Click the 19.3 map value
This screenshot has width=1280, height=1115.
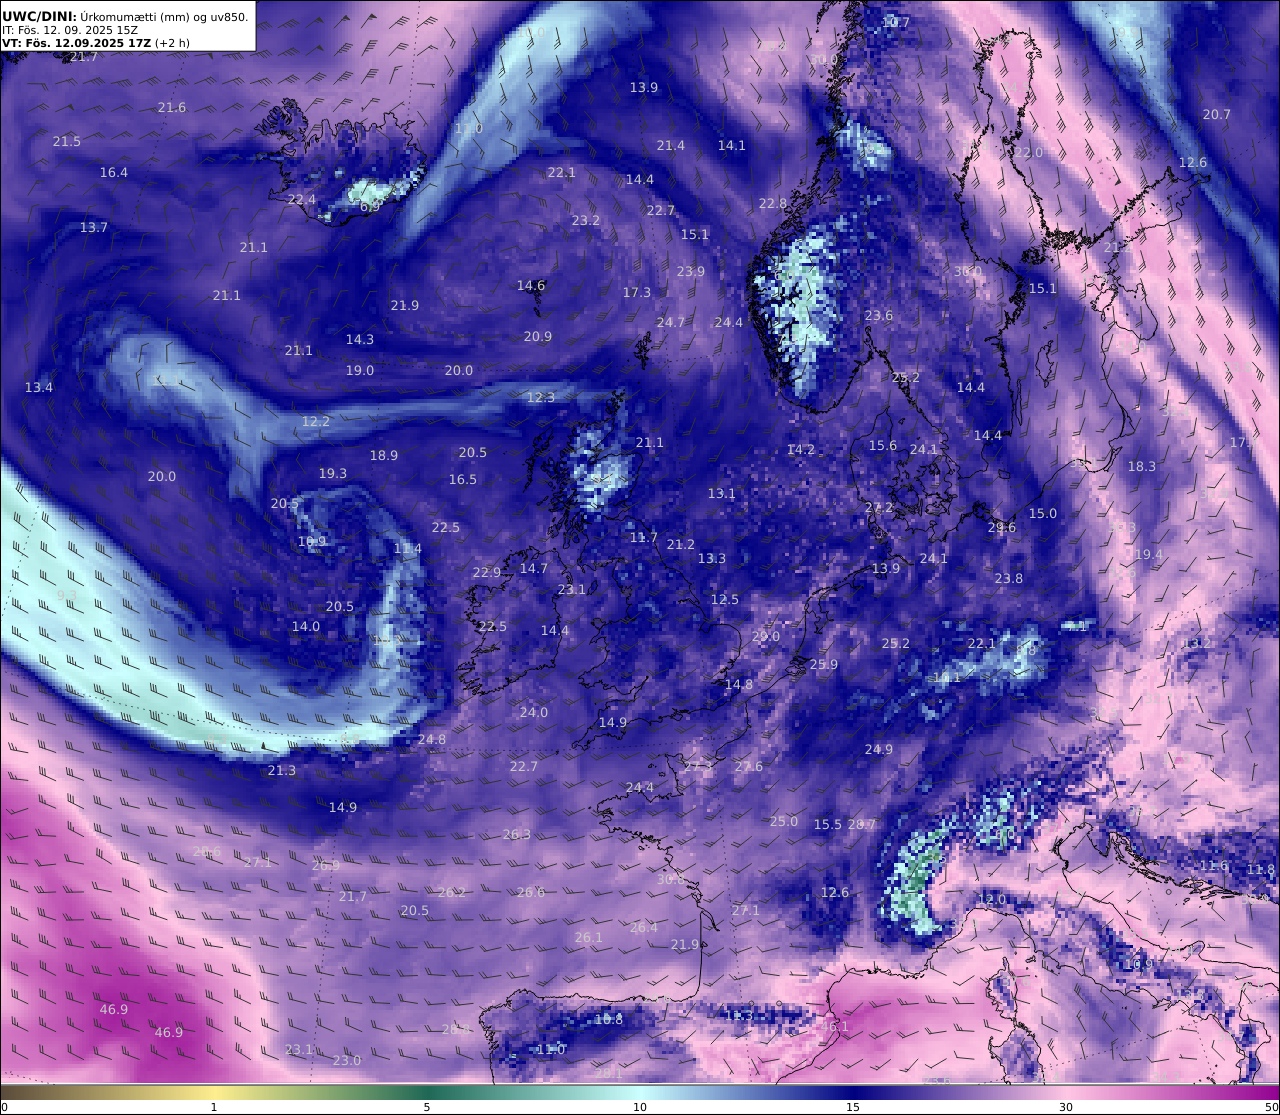pyautogui.click(x=333, y=474)
